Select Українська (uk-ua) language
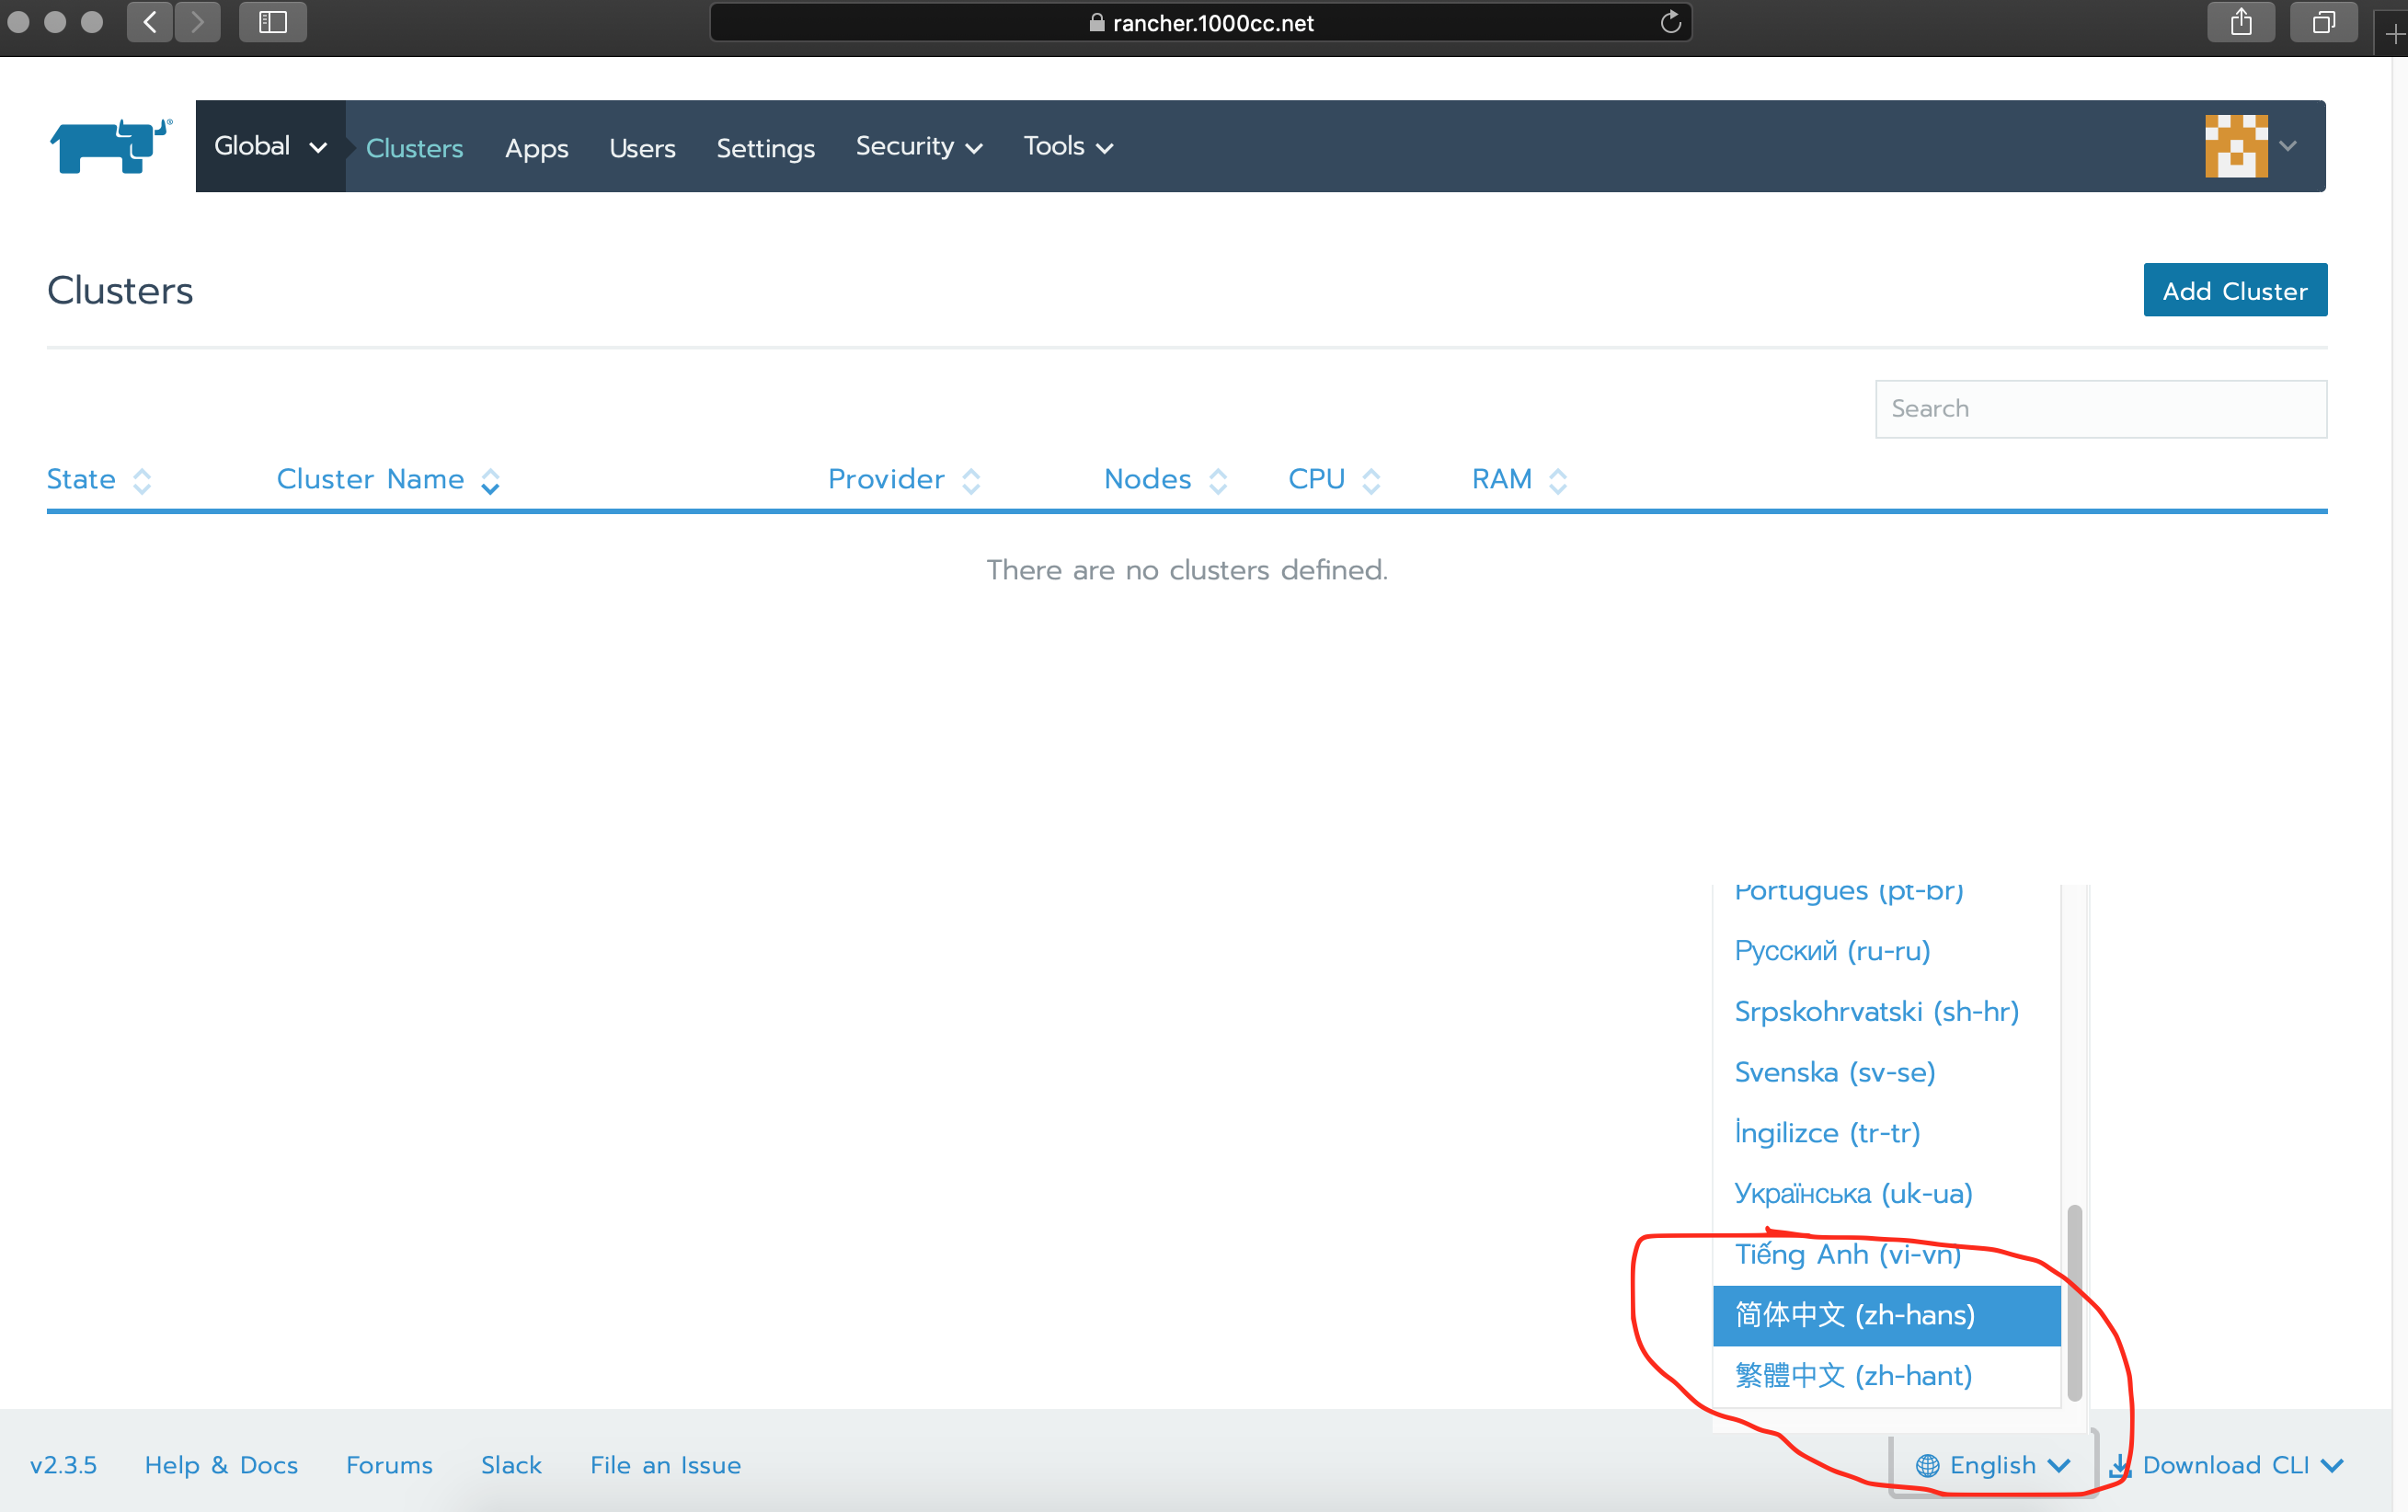The image size is (2408, 1512). [1886, 1194]
